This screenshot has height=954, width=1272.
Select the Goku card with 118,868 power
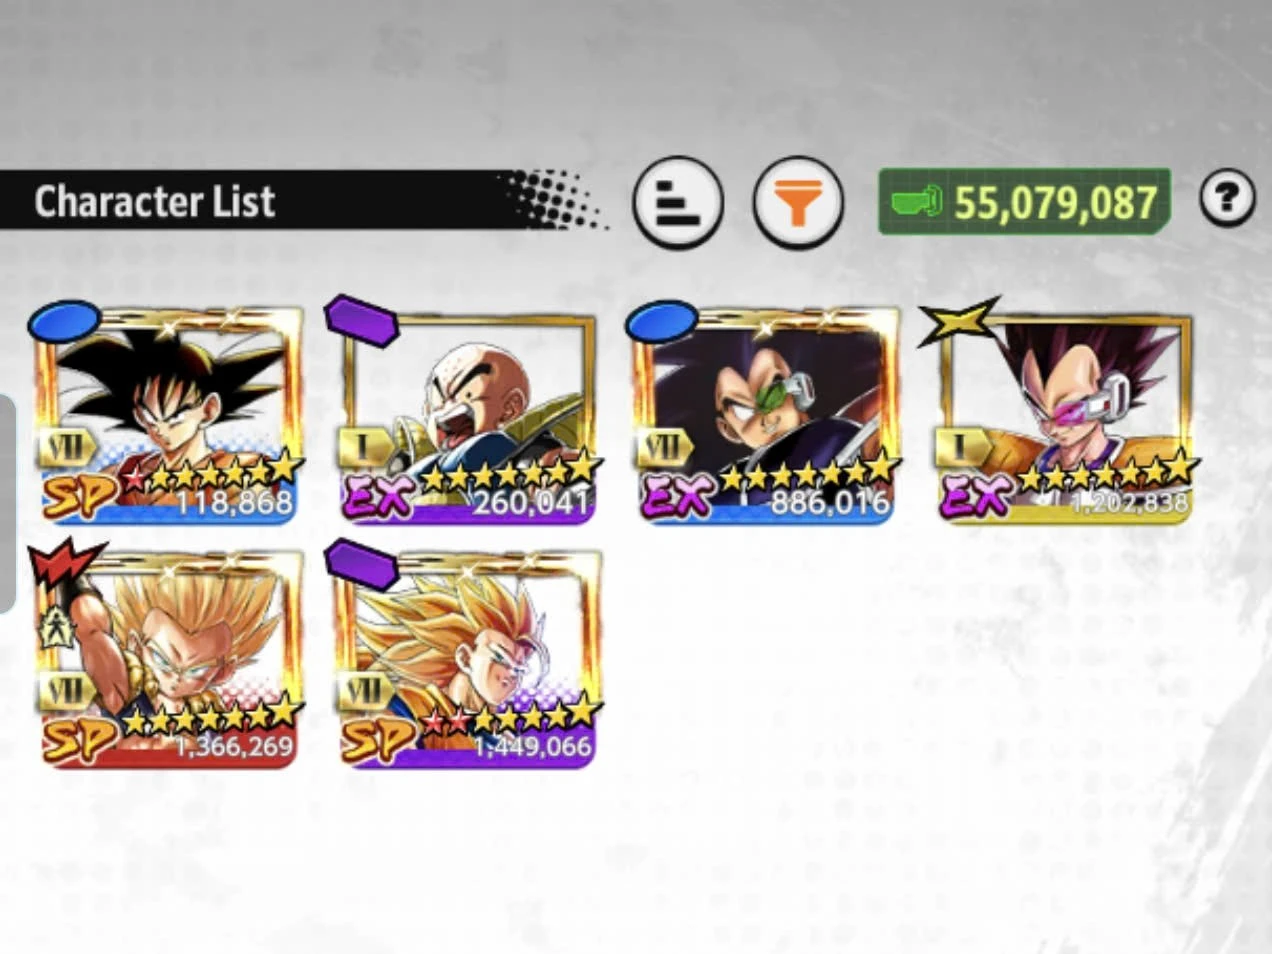[x=169, y=415]
